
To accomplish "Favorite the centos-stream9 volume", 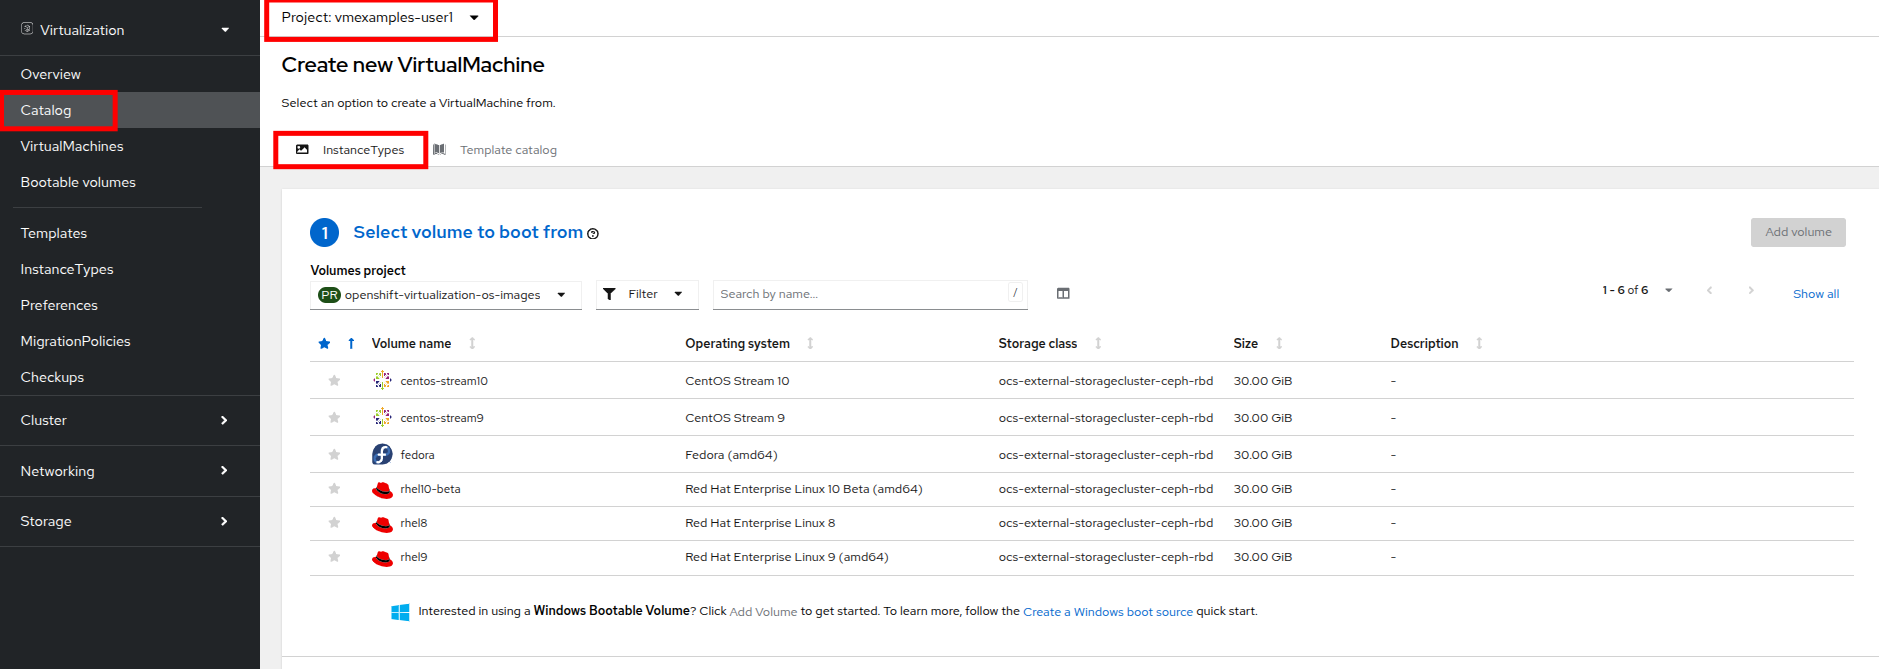I will pyautogui.click(x=334, y=418).
